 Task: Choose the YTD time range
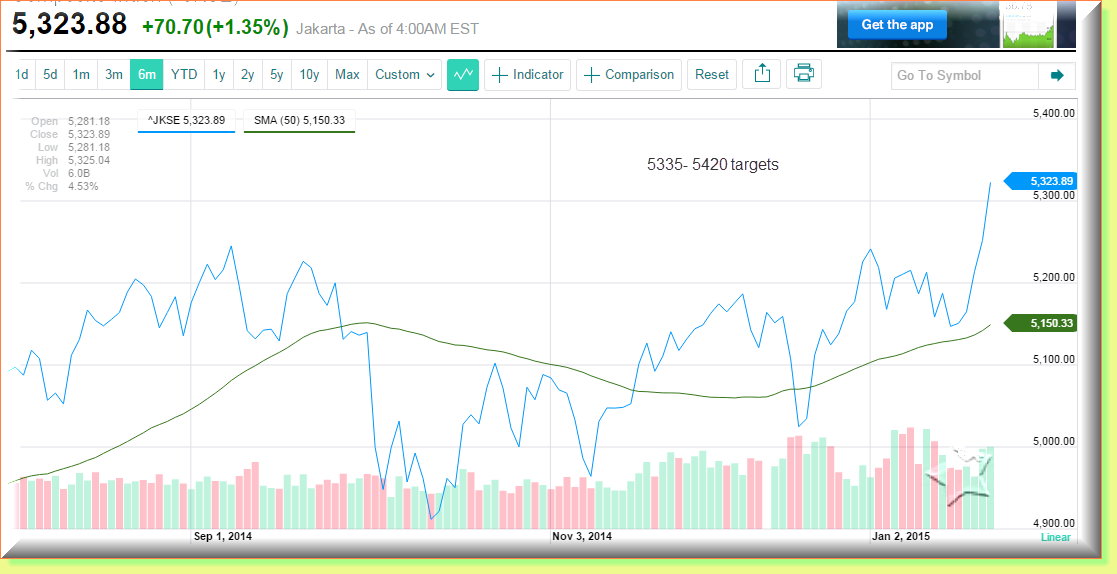[184, 75]
